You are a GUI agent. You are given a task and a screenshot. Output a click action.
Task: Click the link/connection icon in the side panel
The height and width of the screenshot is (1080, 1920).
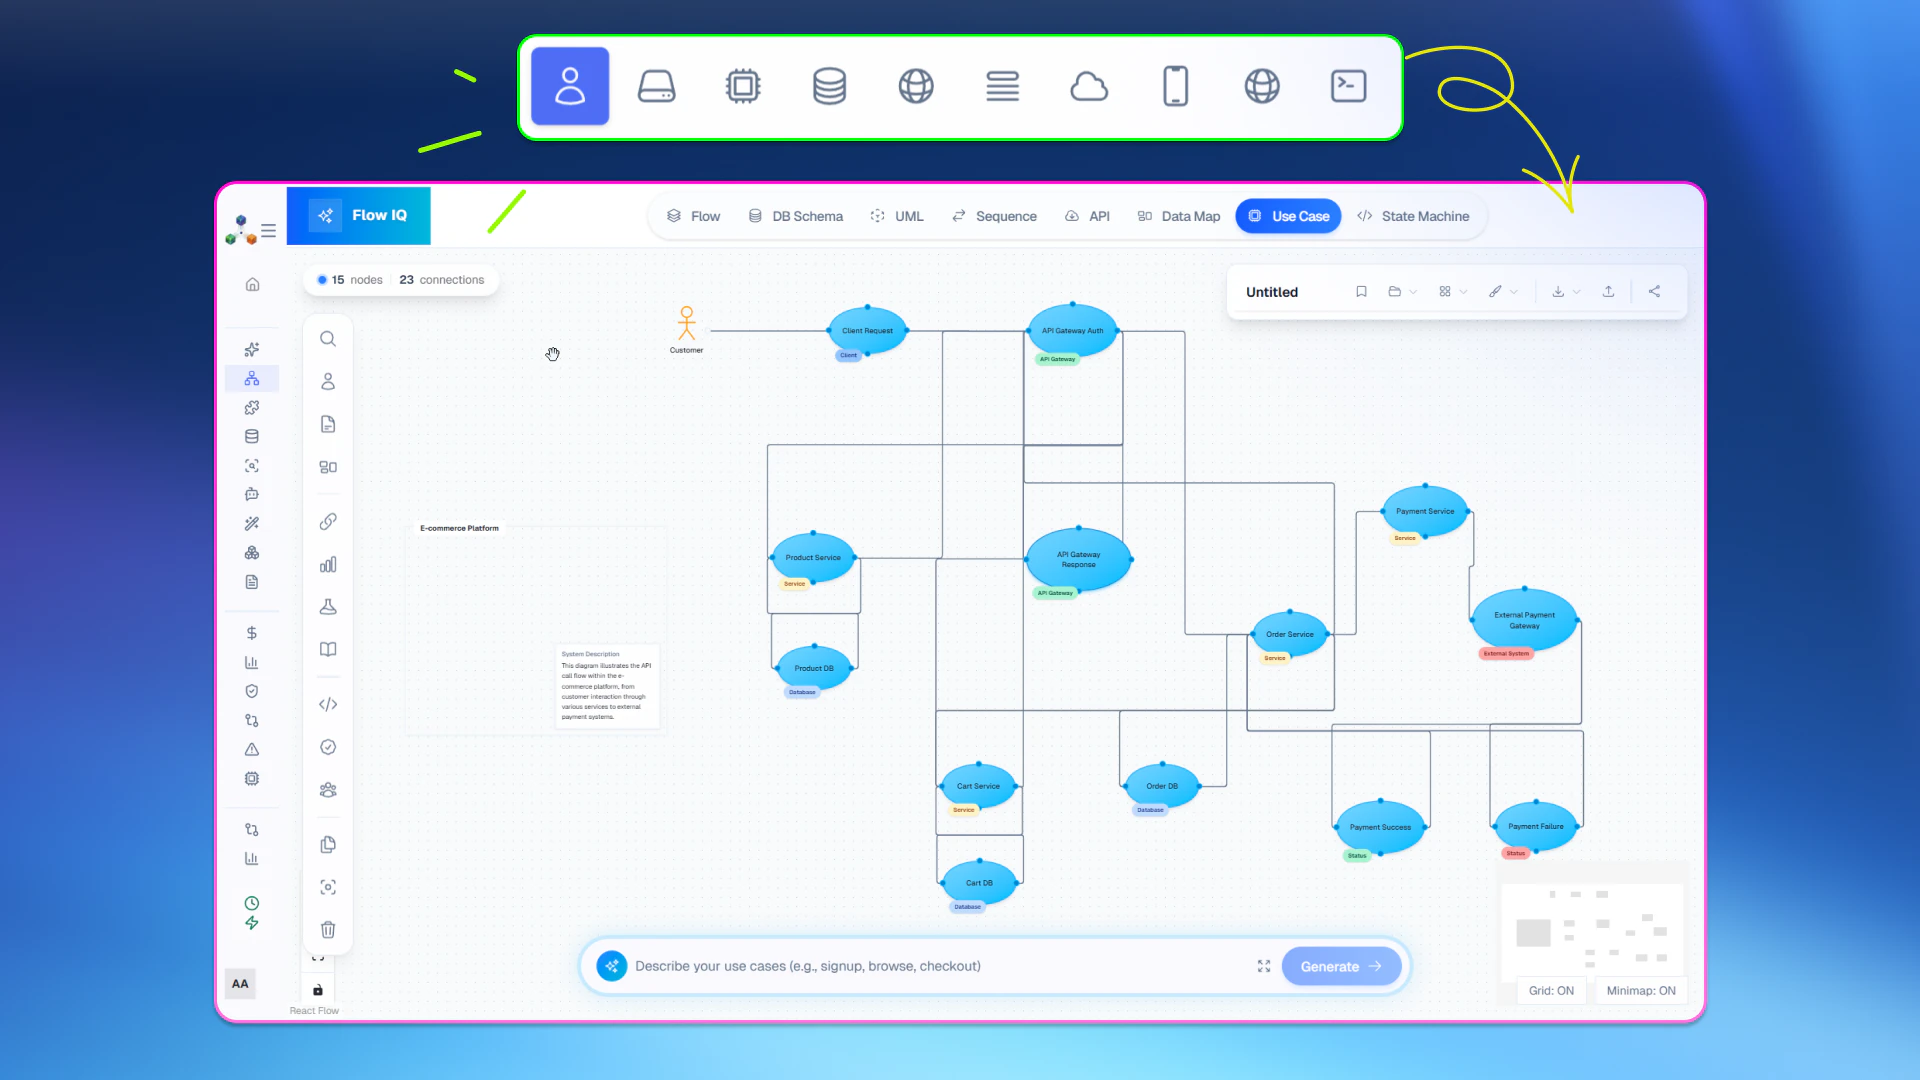point(327,521)
